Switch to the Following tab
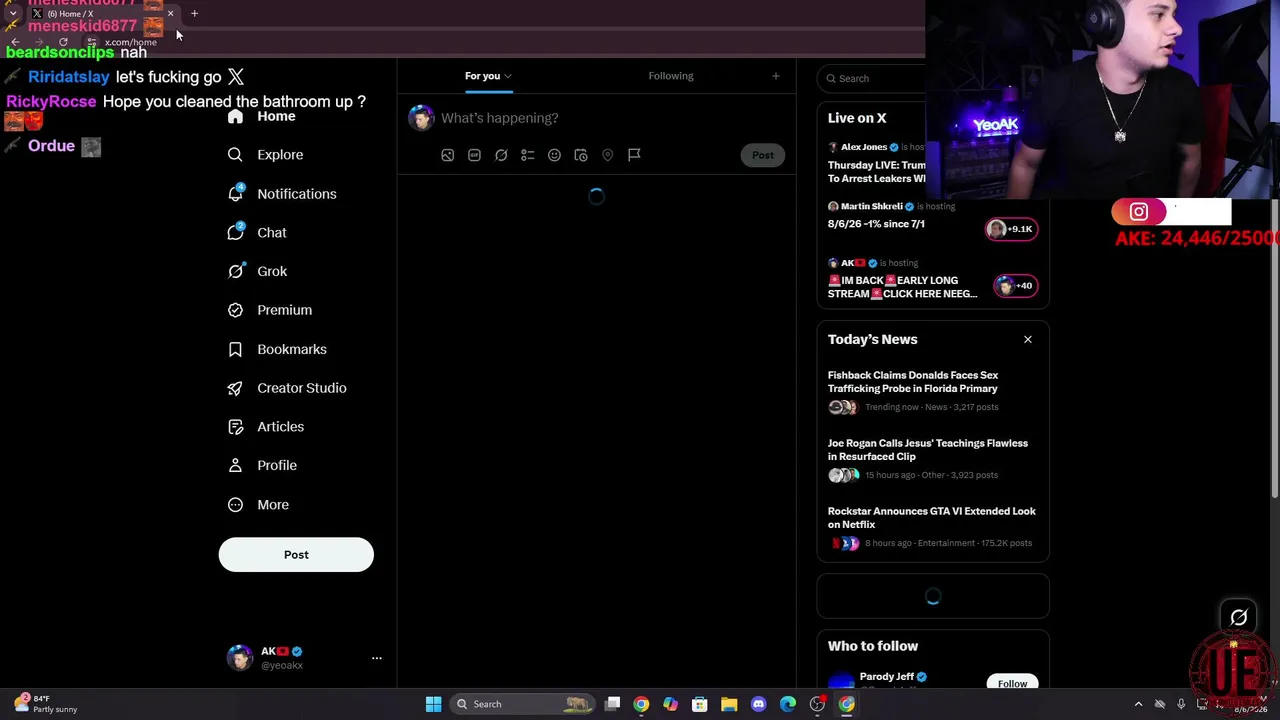Screen dimensions: 1280x720 pos(671,76)
